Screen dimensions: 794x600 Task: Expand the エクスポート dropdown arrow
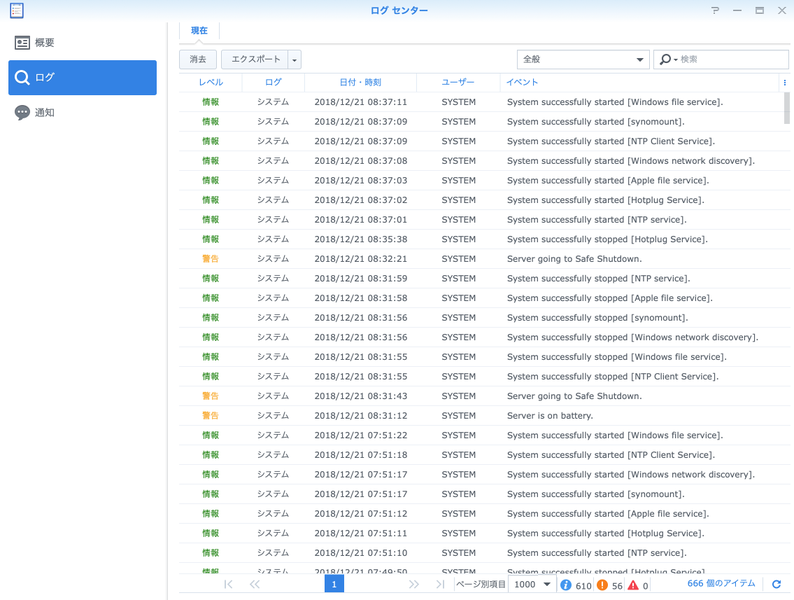click(x=294, y=60)
